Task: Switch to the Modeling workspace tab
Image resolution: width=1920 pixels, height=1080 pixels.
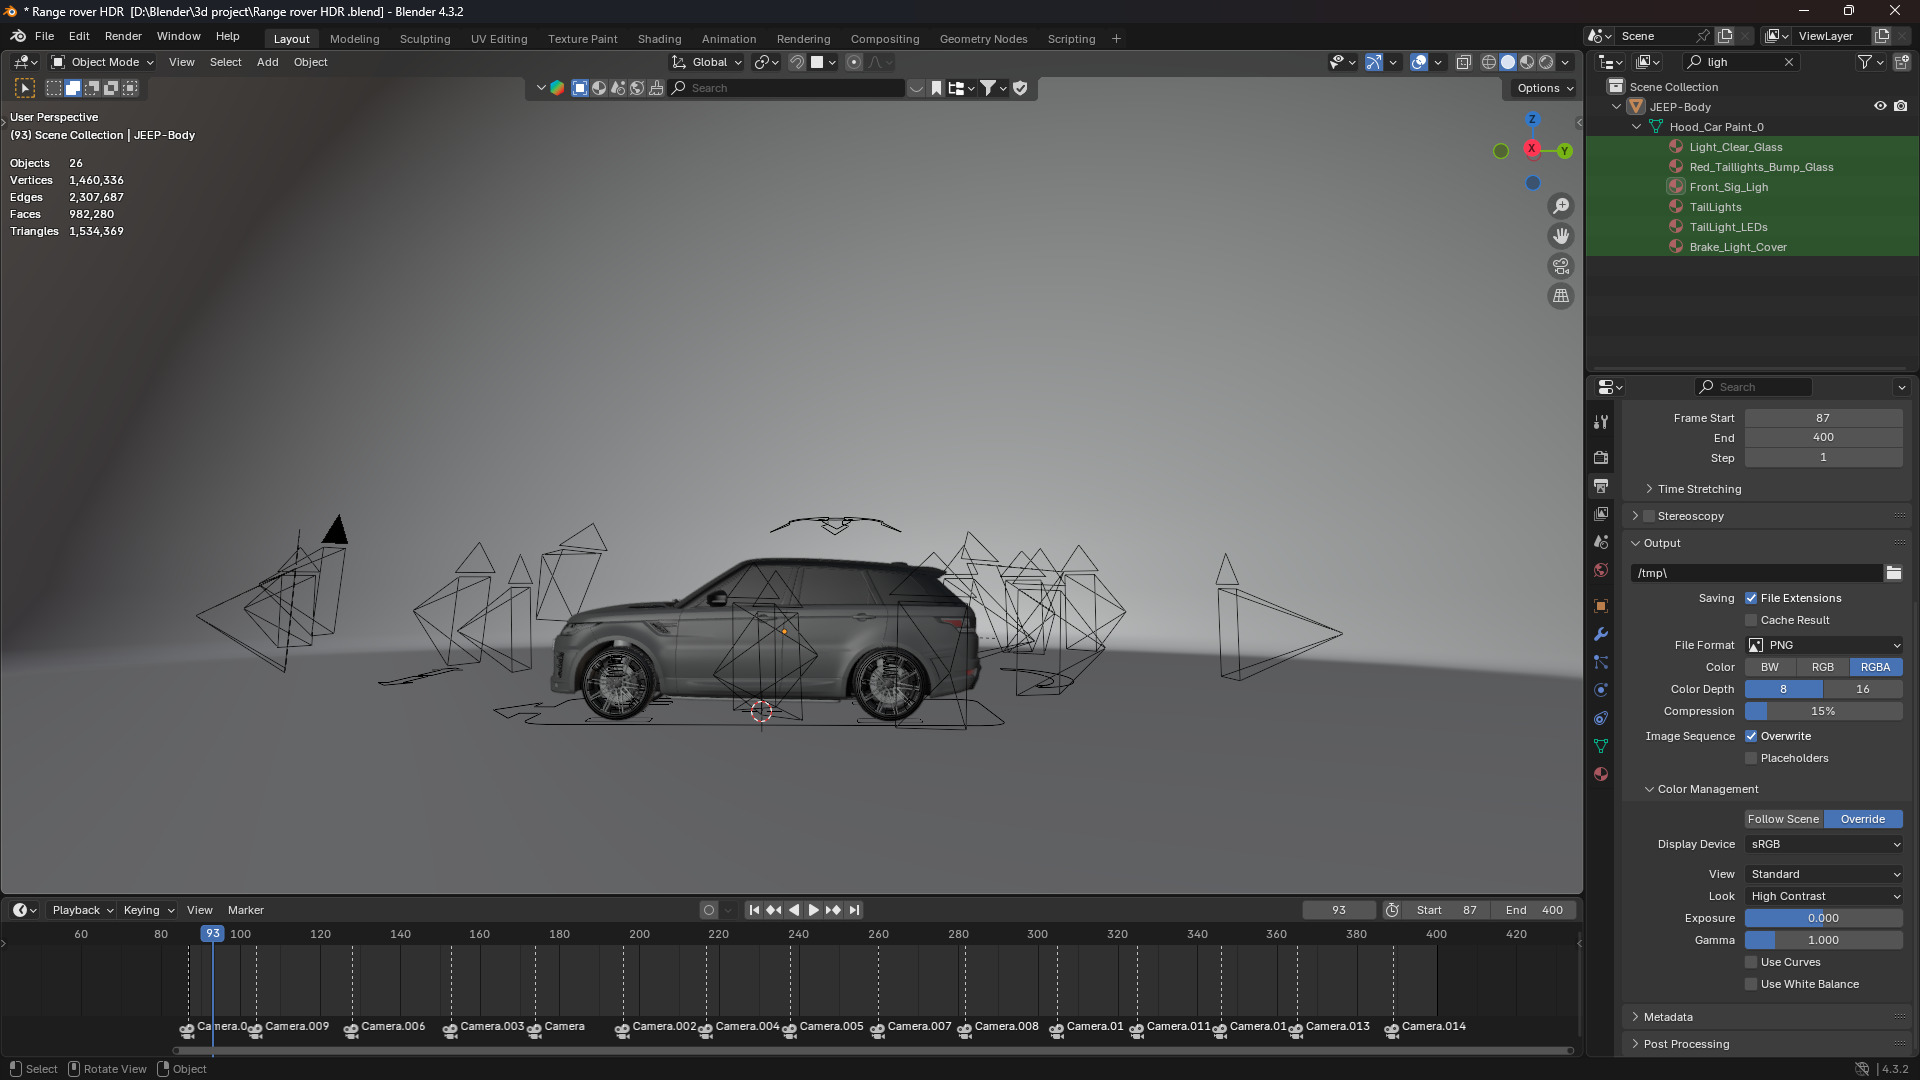Action: coord(354,39)
